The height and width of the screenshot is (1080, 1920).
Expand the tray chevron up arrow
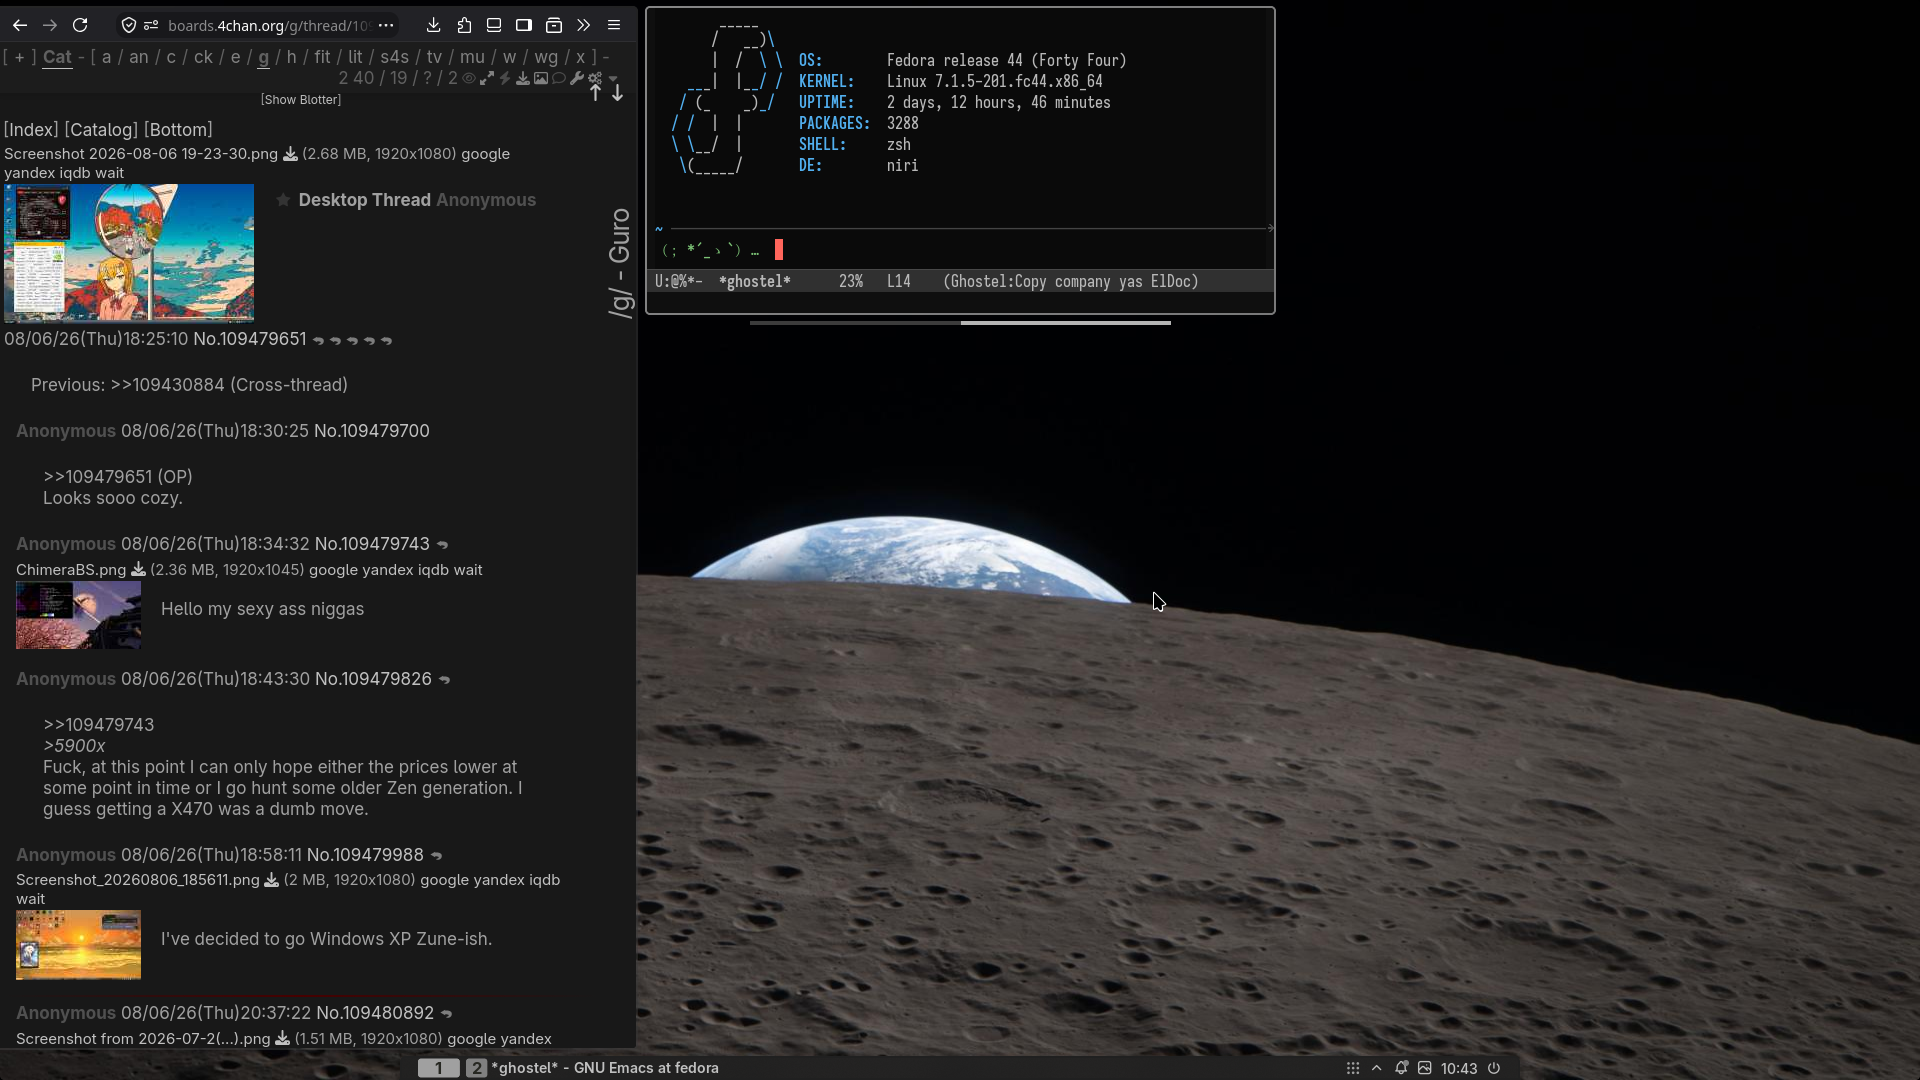tap(1377, 1068)
